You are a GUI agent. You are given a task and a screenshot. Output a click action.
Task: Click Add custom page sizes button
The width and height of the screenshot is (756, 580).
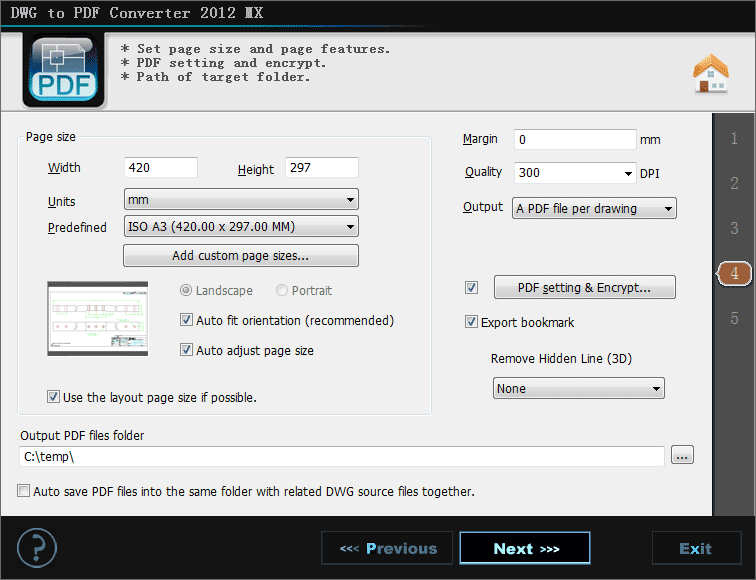click(x=241, y=256)
